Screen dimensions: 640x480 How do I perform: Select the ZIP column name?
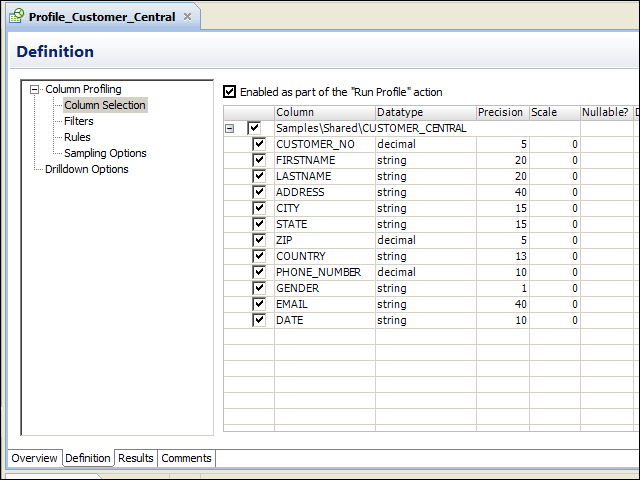(x=284, y=240)
